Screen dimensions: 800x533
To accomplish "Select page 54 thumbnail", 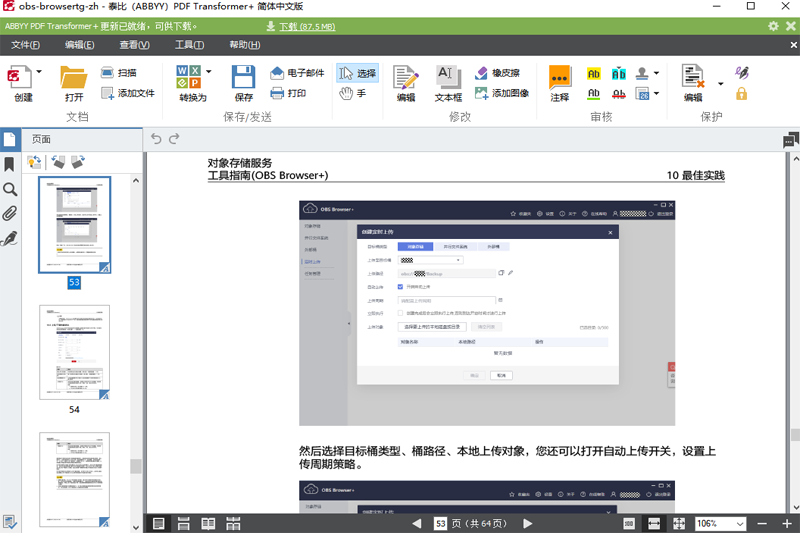I will [74, 352].
